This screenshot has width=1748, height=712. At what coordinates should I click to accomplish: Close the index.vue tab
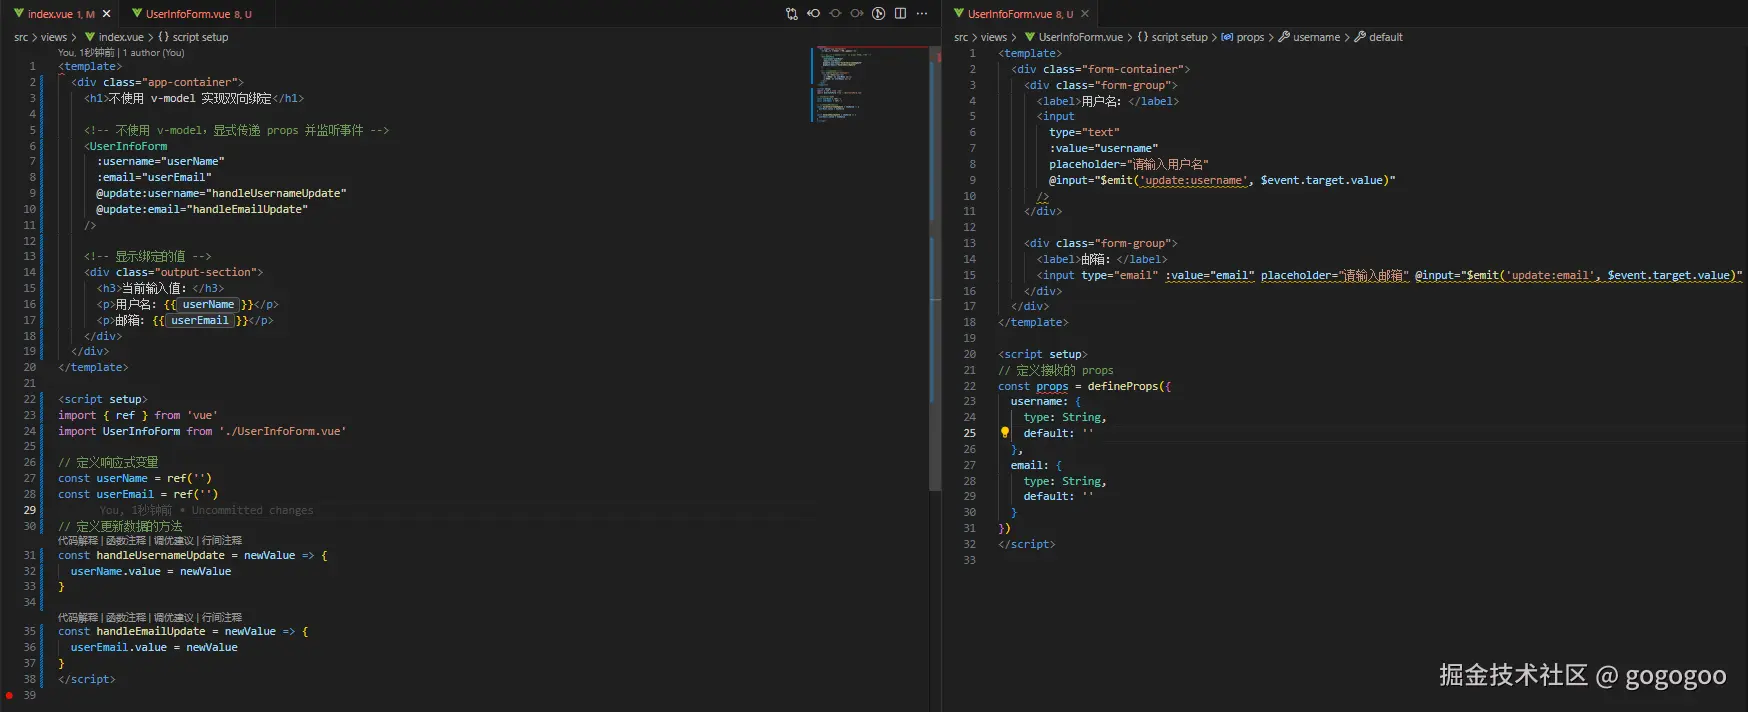[x=107, y=14]
